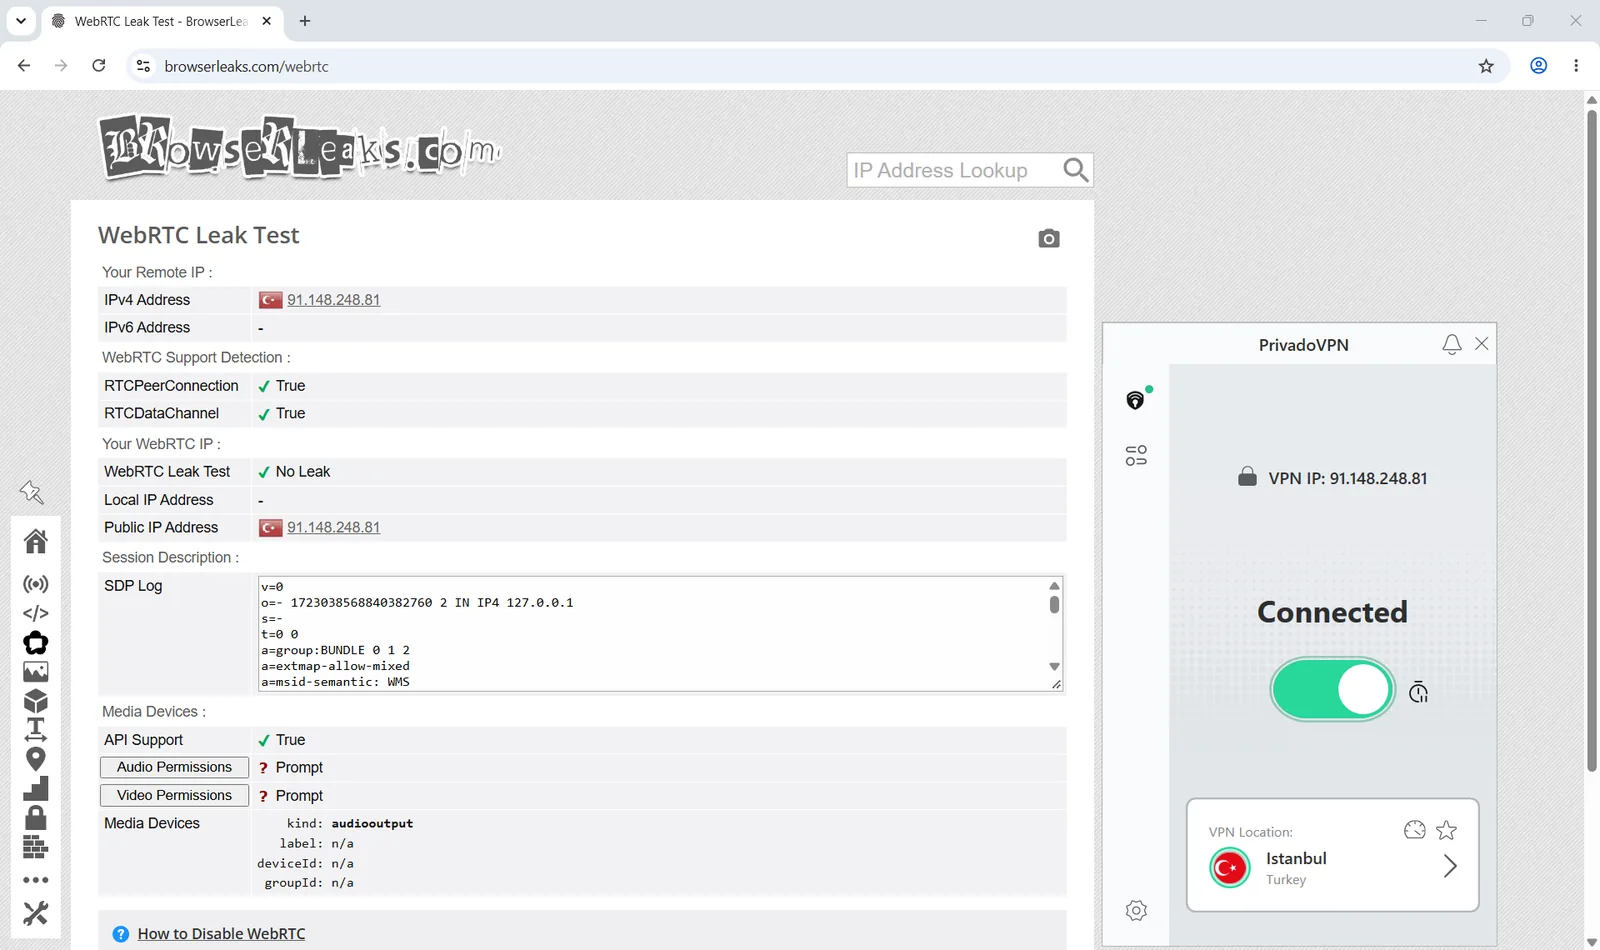Open a new browser tab

(x=305, y=21)
